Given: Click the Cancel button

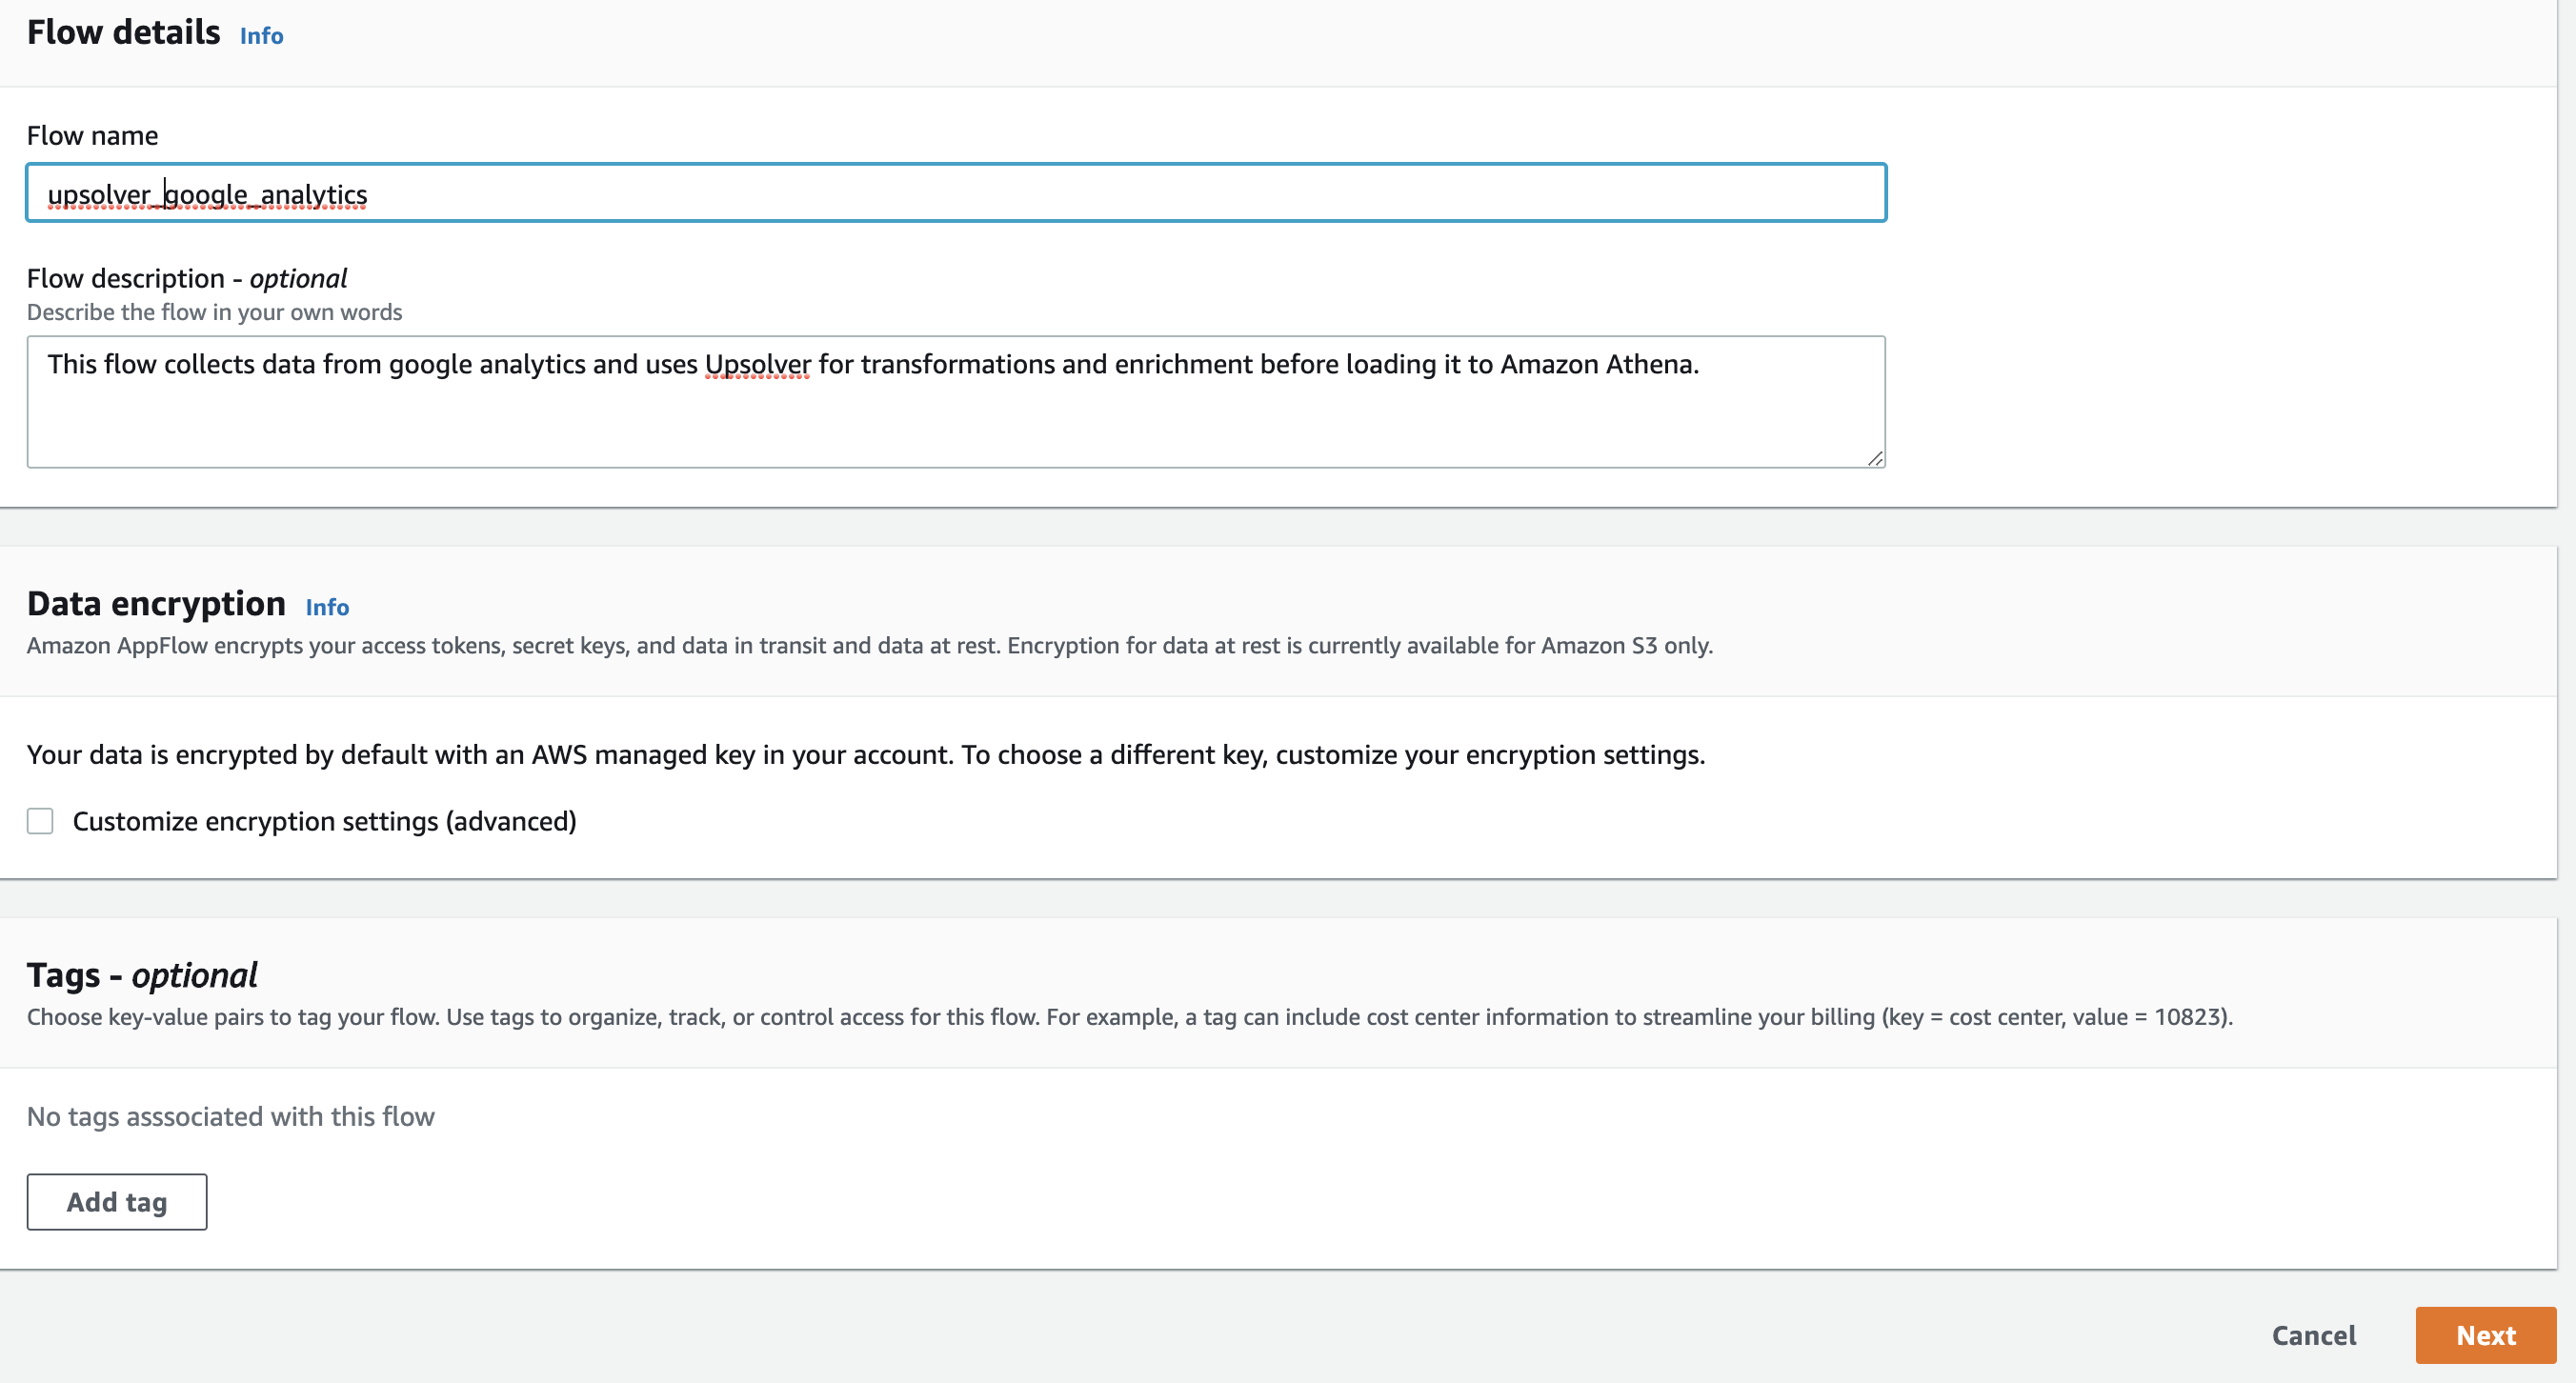Looking at the screenshot, I should pyautogui.click(x=2313, y=1335).
